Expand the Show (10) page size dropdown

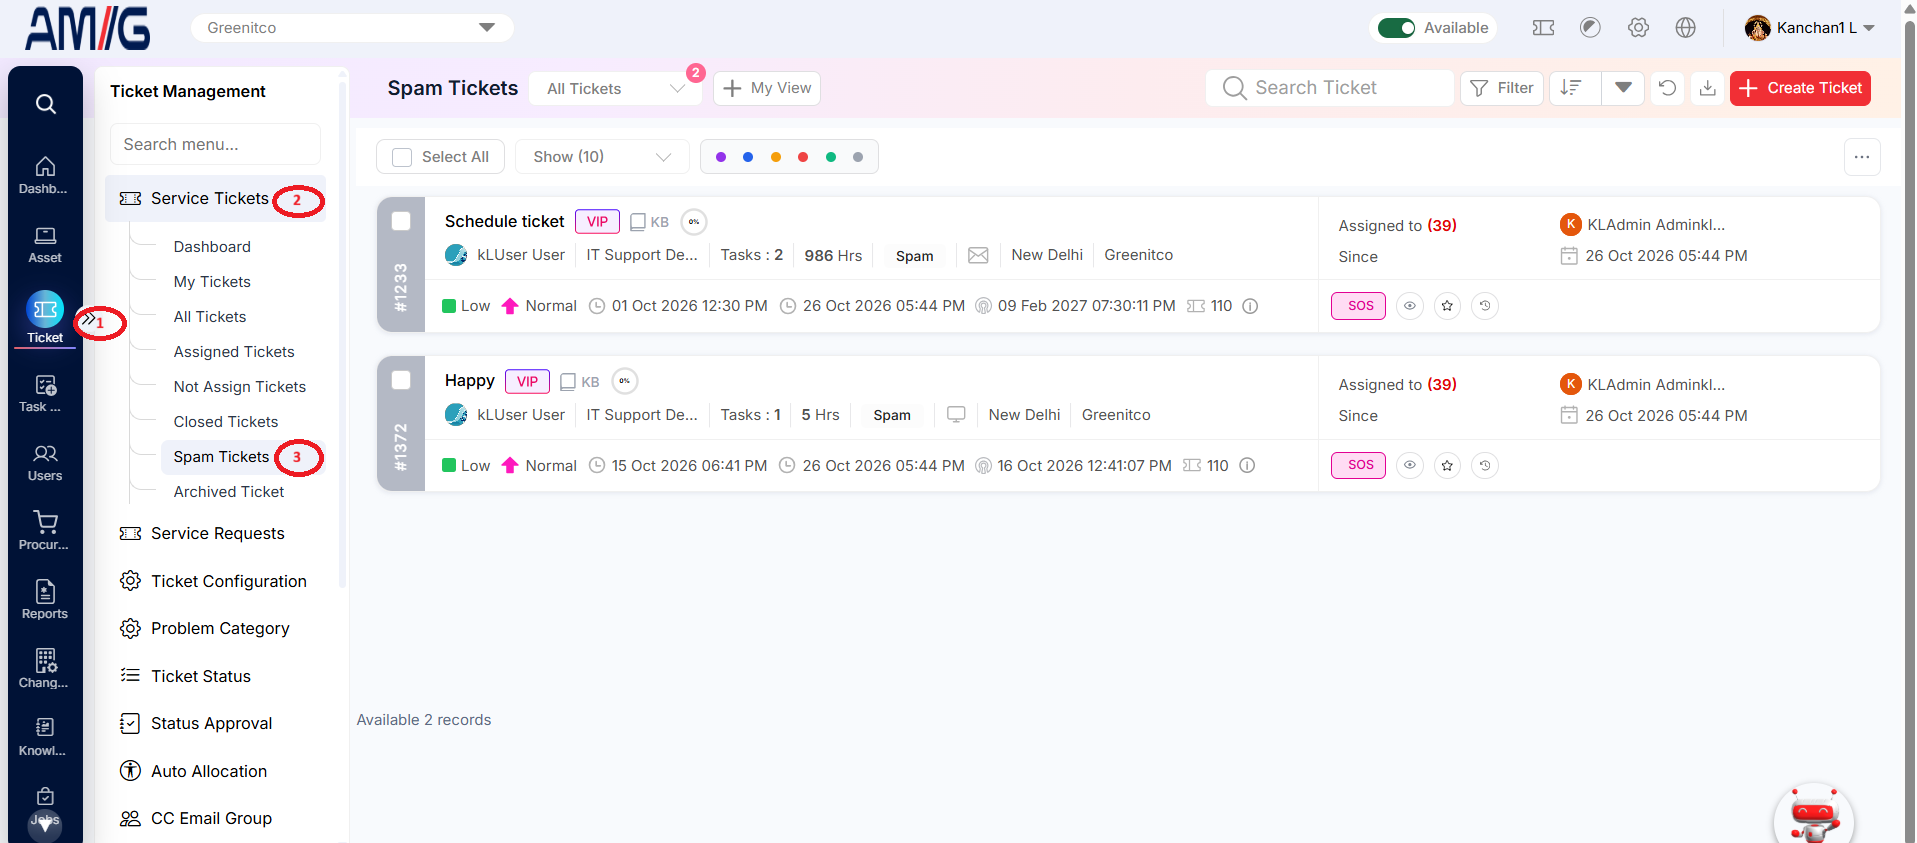602,157
